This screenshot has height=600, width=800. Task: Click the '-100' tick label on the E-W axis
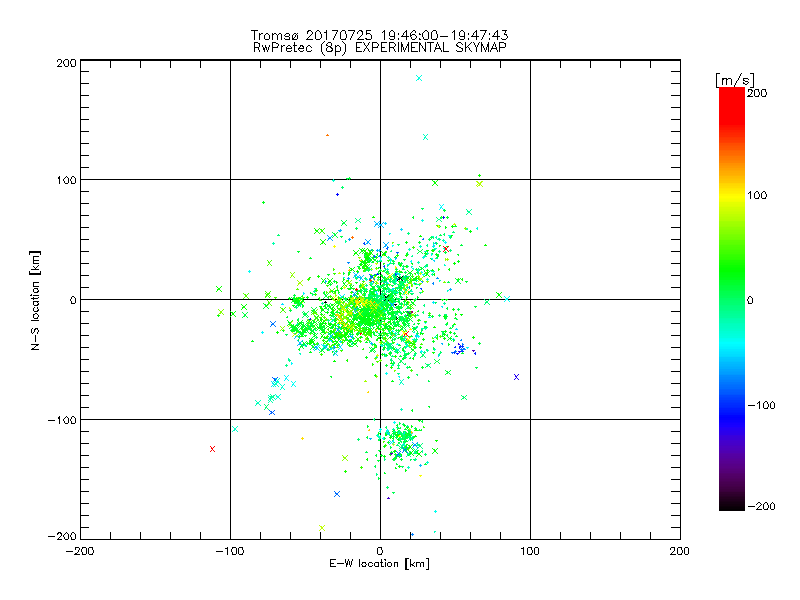[x=230, y=551]
